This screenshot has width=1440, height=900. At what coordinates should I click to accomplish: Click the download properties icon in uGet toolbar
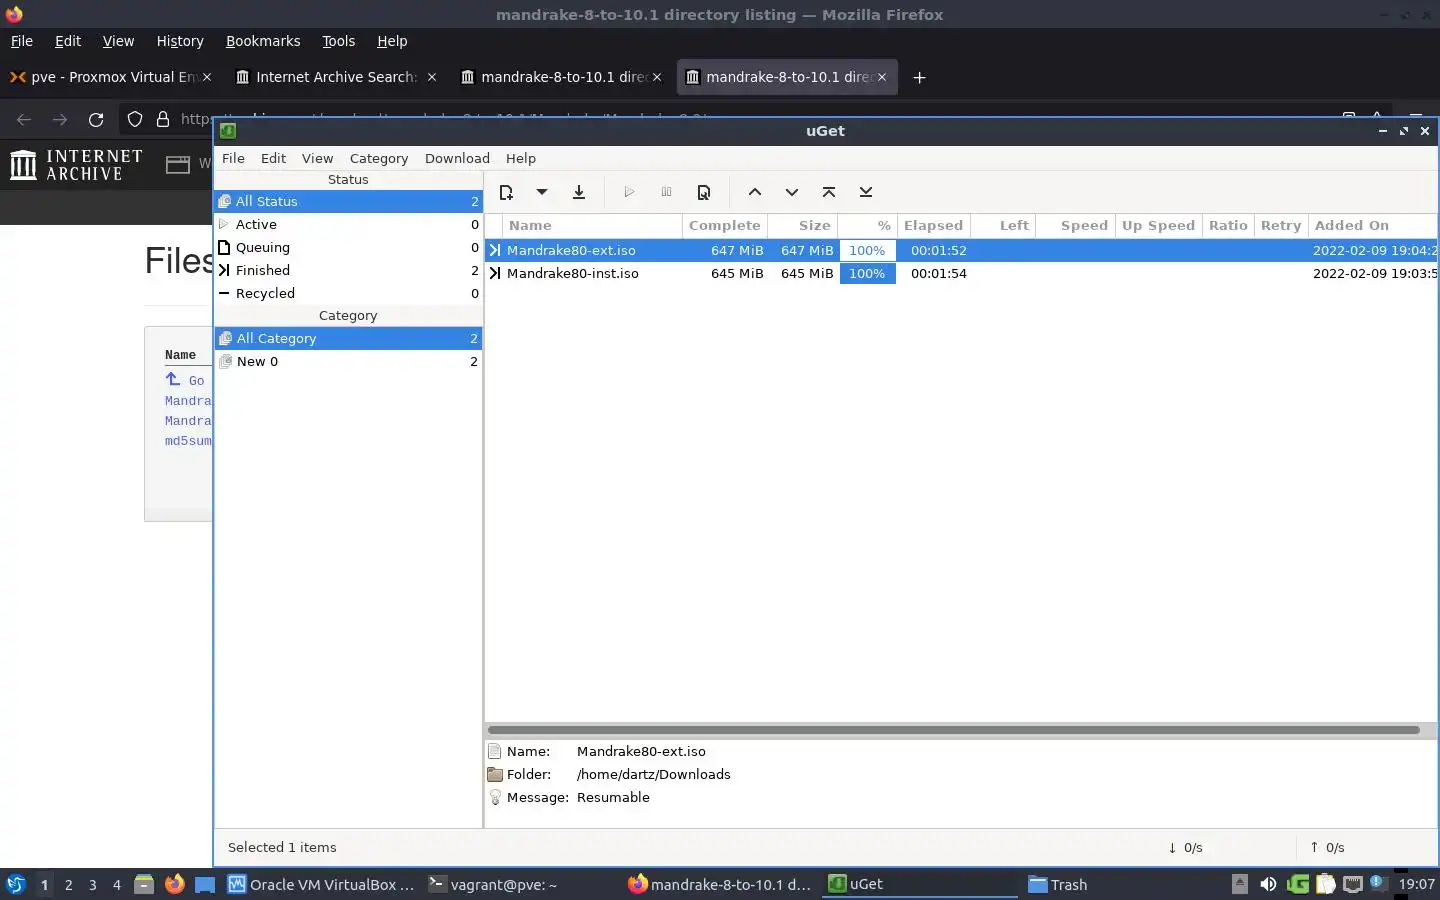tap(704, 192)
